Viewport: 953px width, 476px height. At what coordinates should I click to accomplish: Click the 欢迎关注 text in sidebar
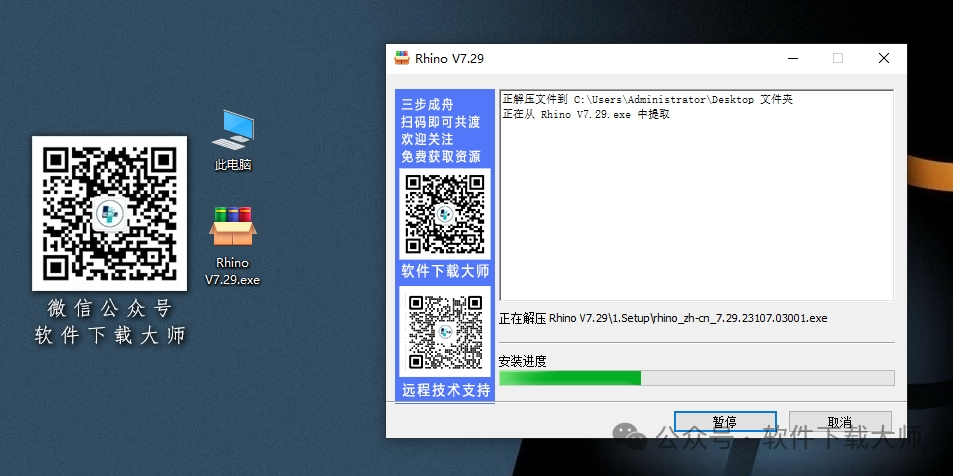click(427, 139)
